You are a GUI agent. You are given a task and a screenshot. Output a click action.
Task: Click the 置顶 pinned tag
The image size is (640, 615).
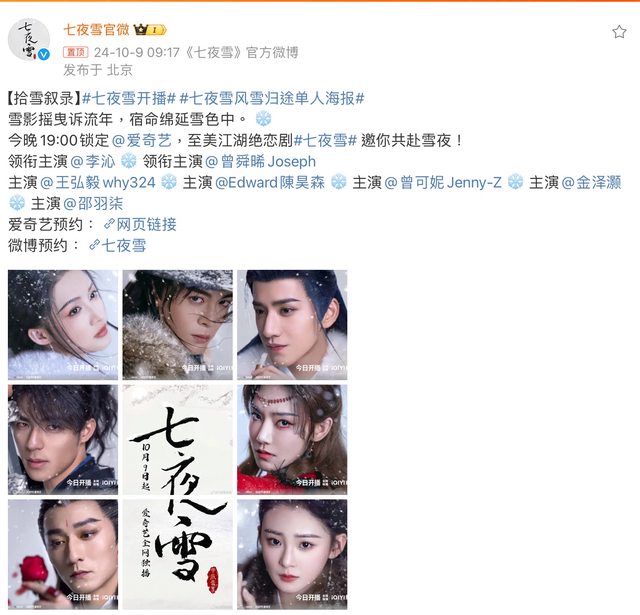(76, 52)
